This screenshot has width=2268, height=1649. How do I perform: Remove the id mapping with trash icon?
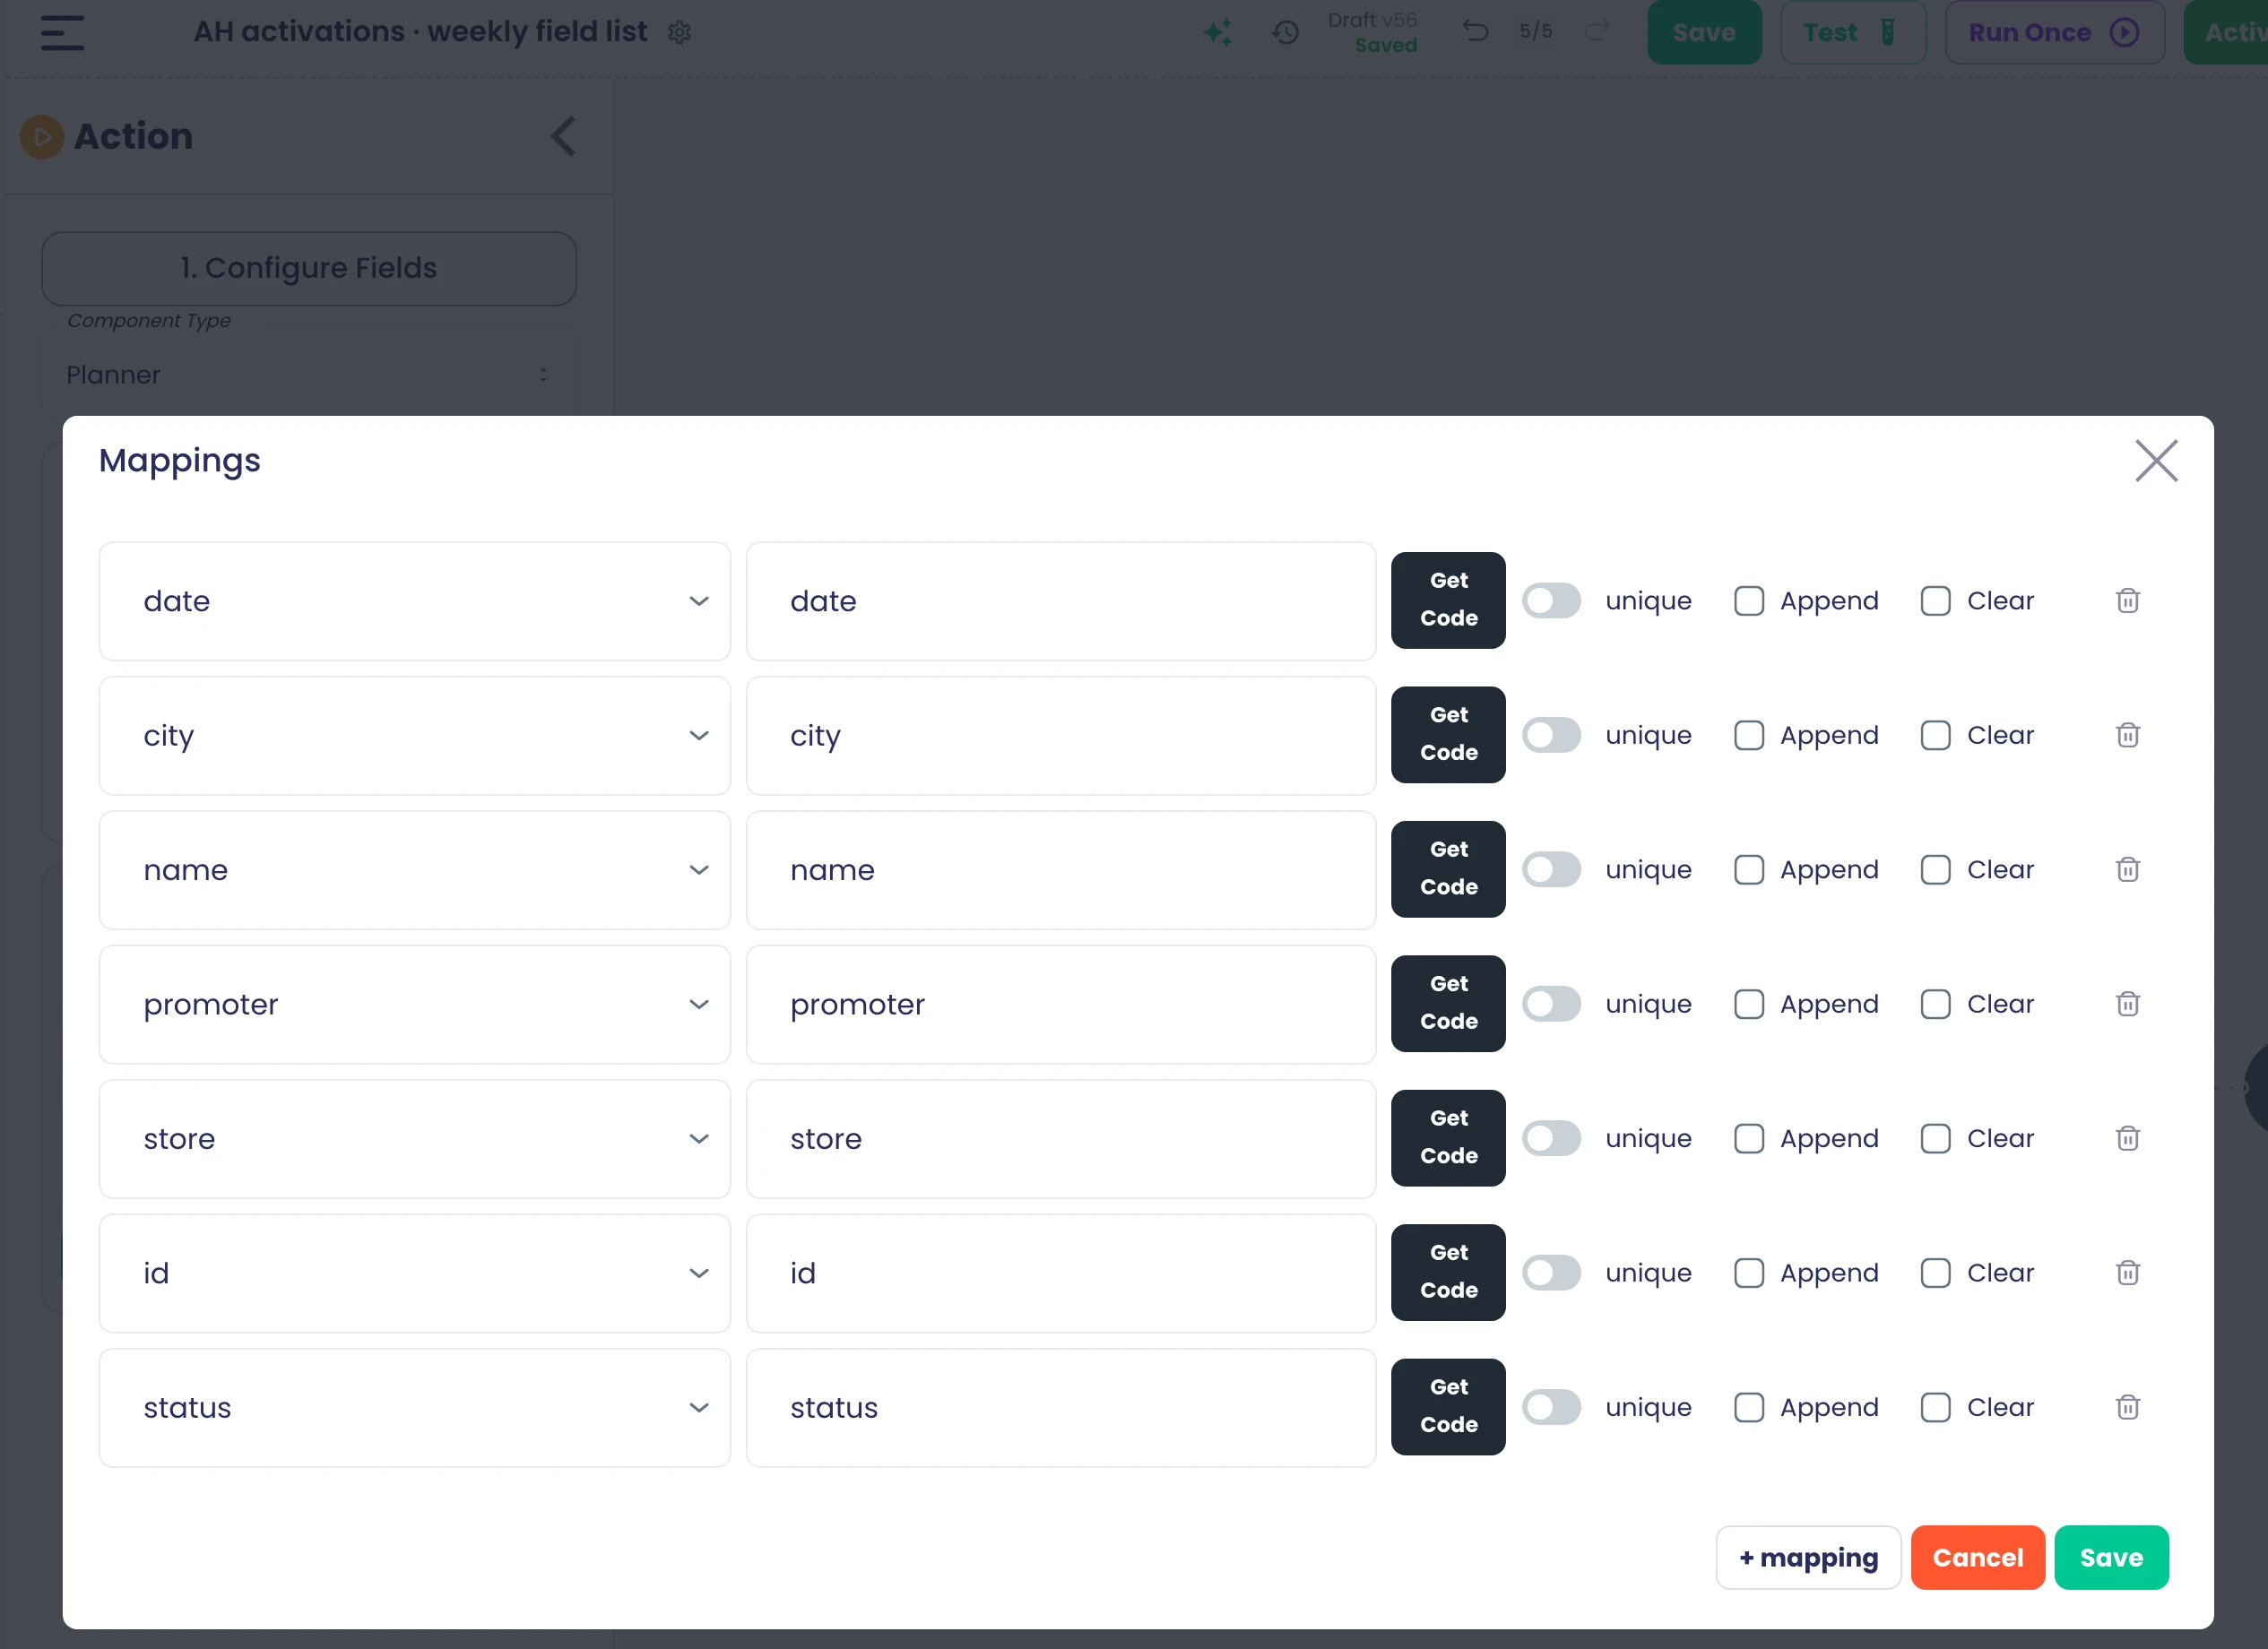tap(2127, 1273)
